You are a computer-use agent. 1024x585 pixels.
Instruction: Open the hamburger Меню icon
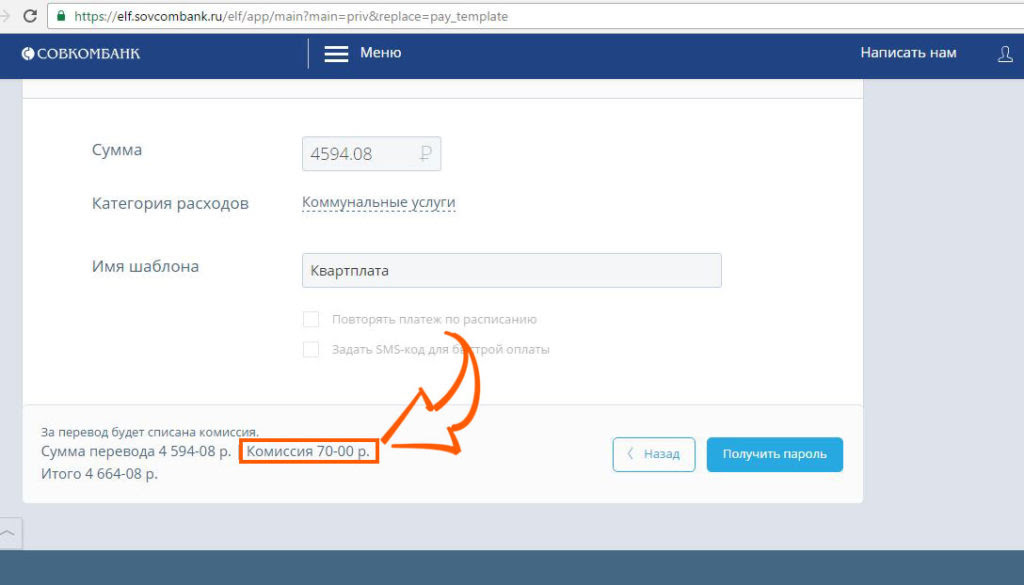(x=336, y=54)
